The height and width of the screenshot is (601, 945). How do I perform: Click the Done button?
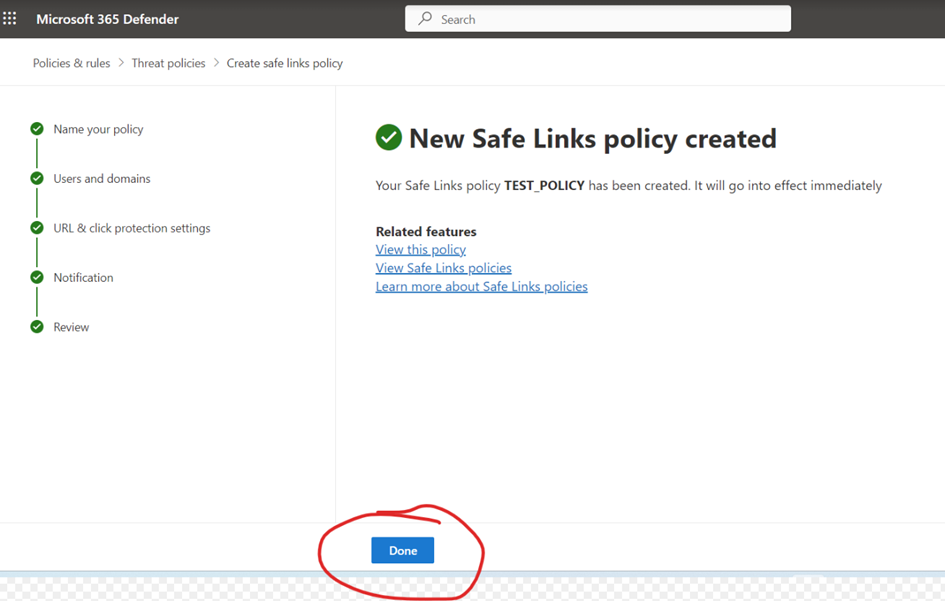[403, 550]
